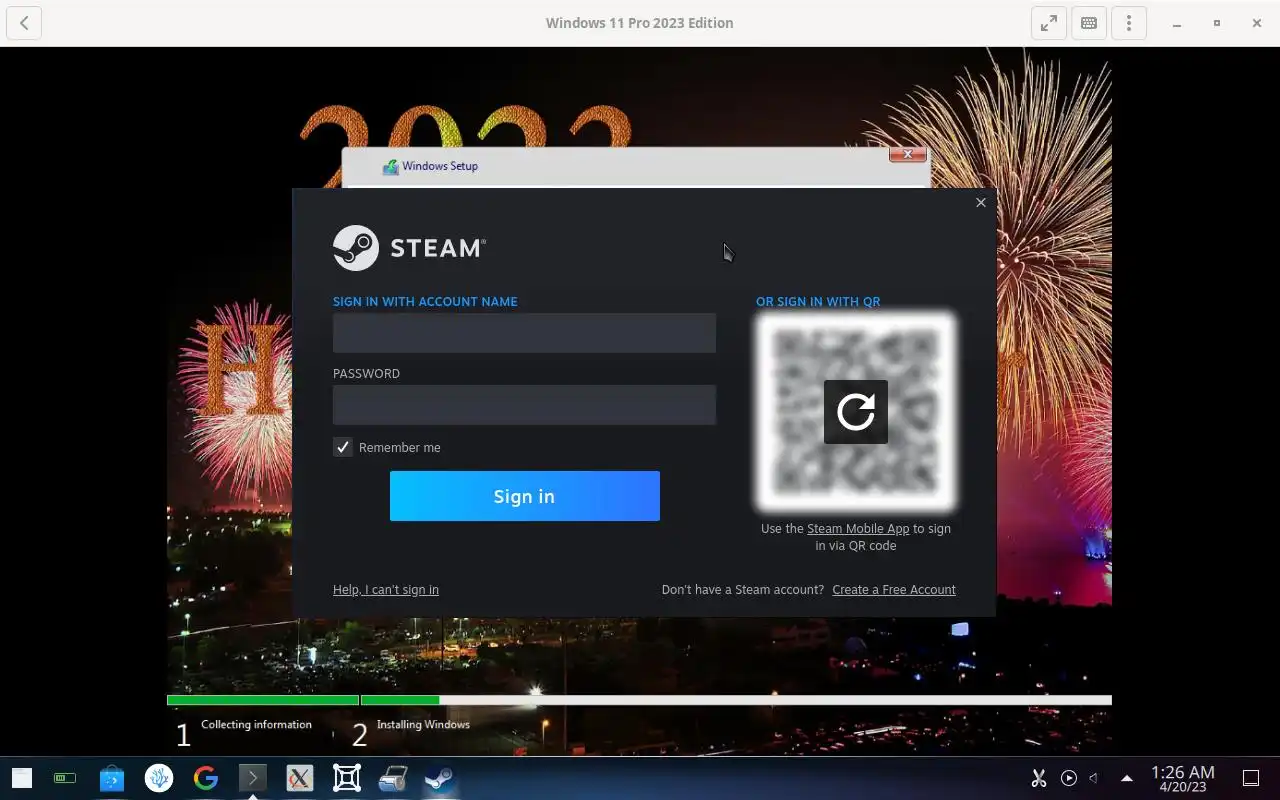Open the terminal icon in the taskbar
This screenshot has height=800, width=1280.
253,778
